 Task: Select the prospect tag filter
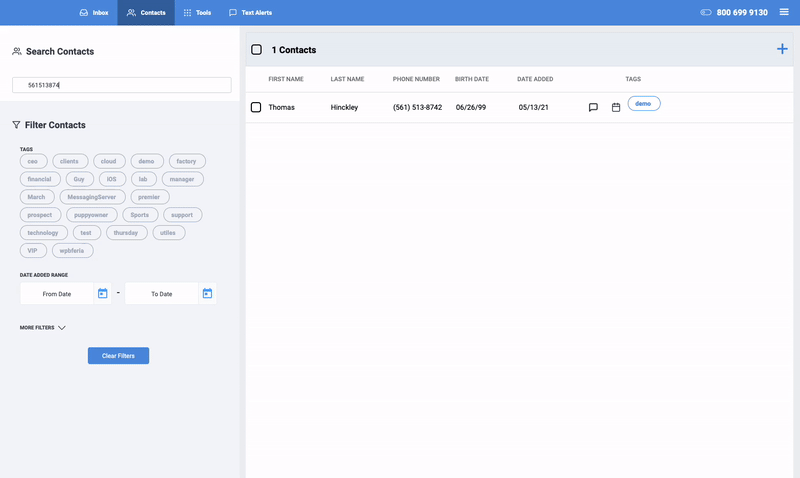(40, 215)
